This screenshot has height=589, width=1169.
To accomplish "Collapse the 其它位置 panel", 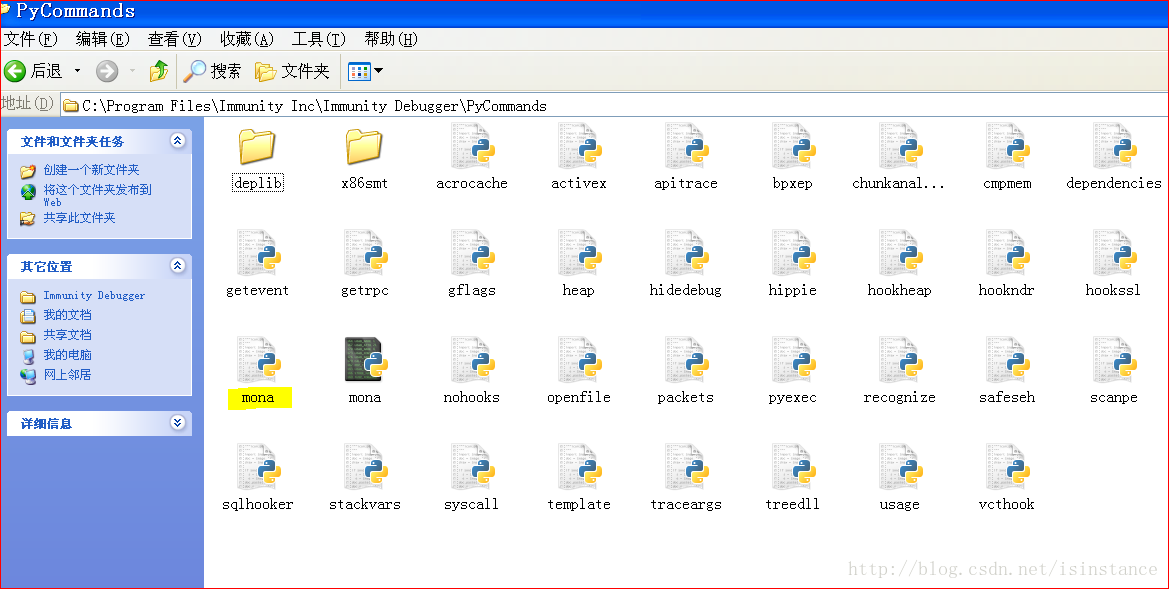I will coord(177,265).
